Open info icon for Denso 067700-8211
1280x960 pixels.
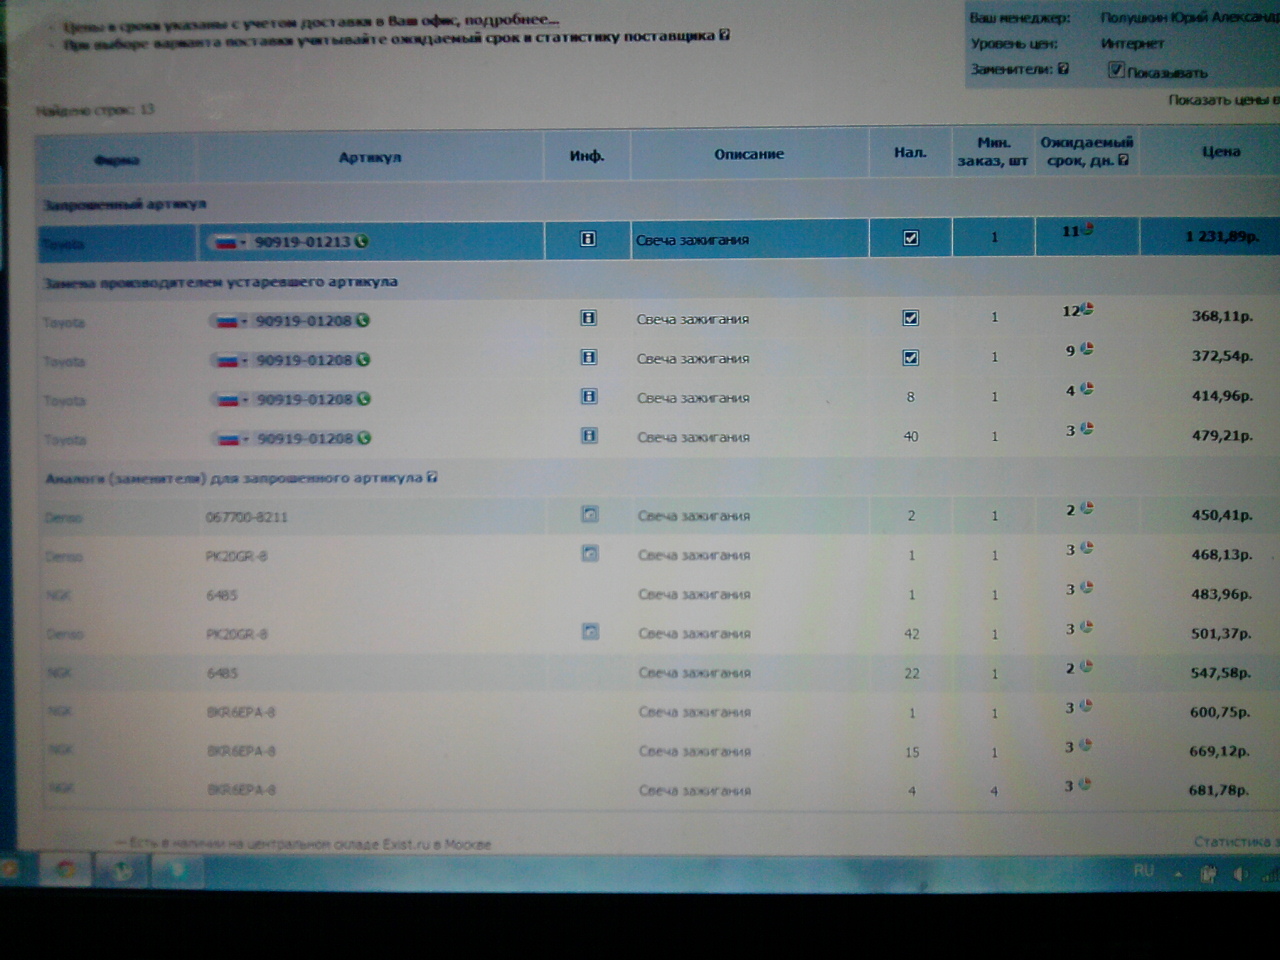click(590, 515)
